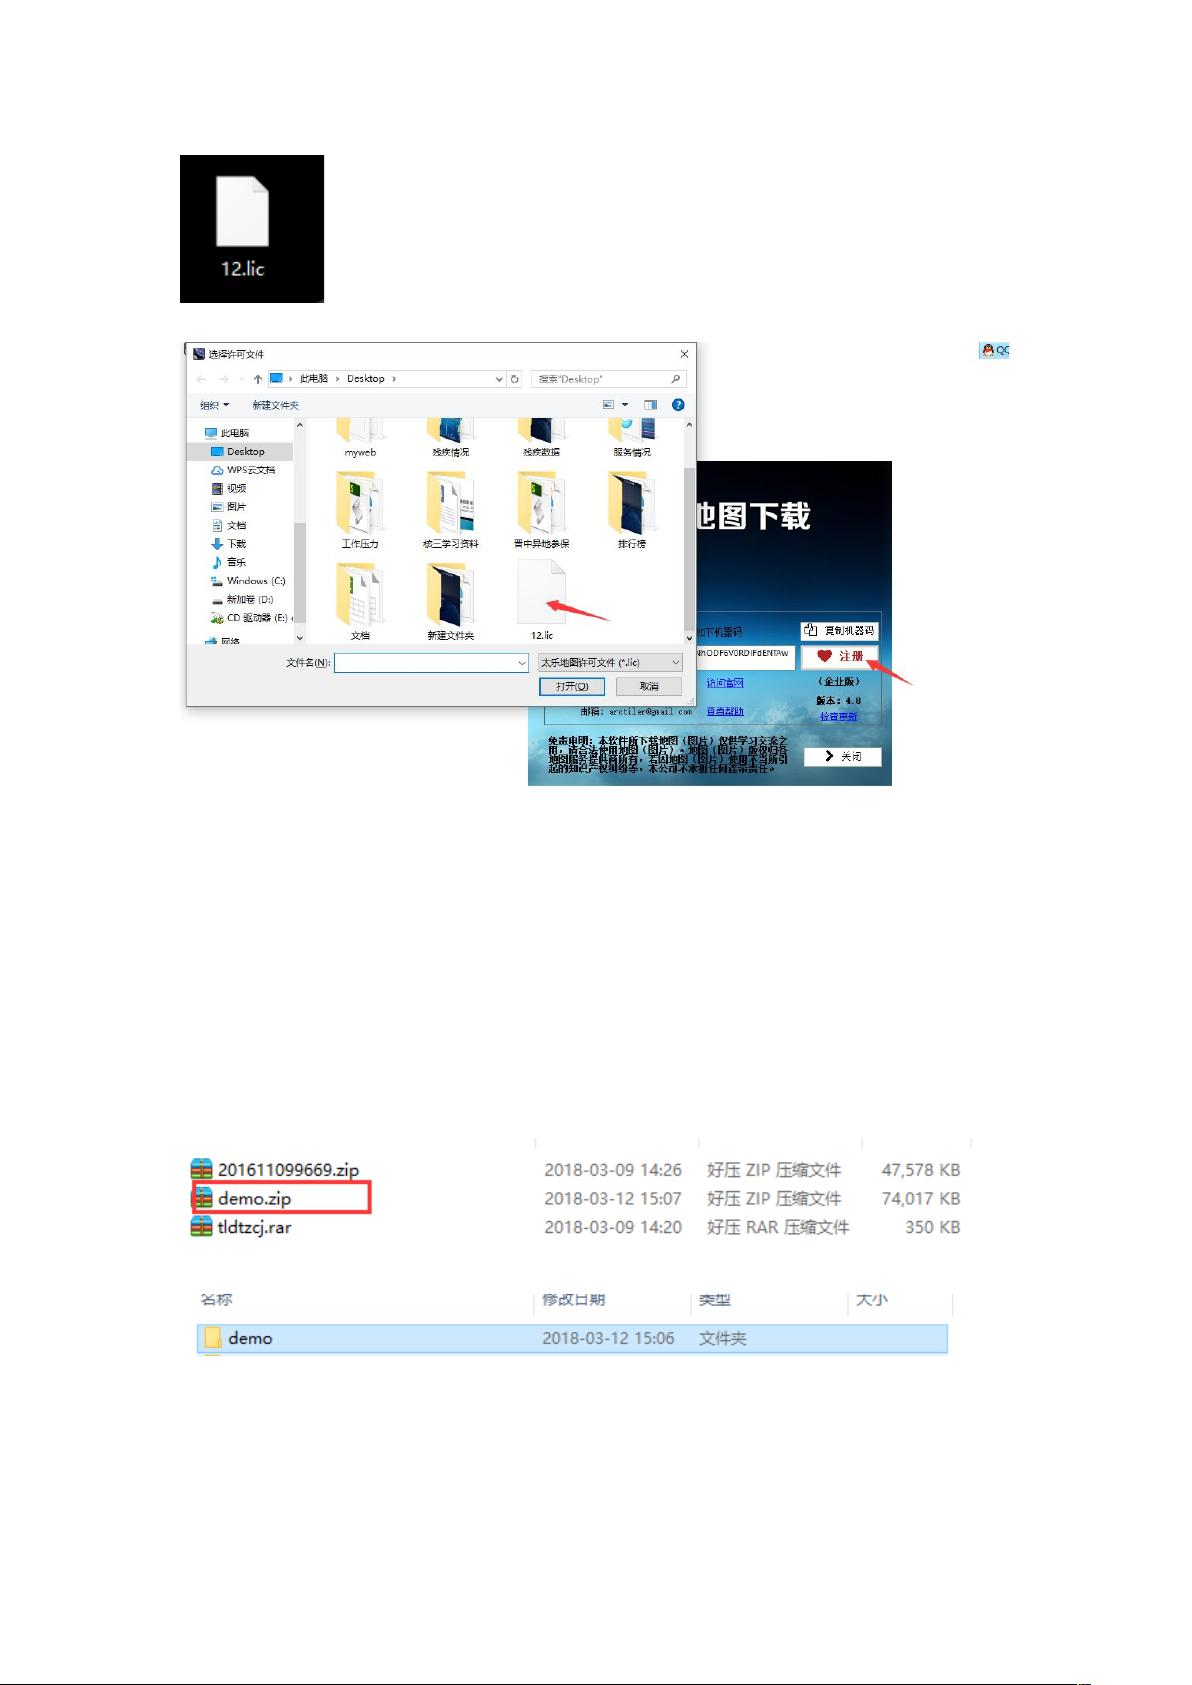Click the 检查更新 link
Image resolution: width=1192 pixels, height=1685 pixels.
[x=838, y=716]
